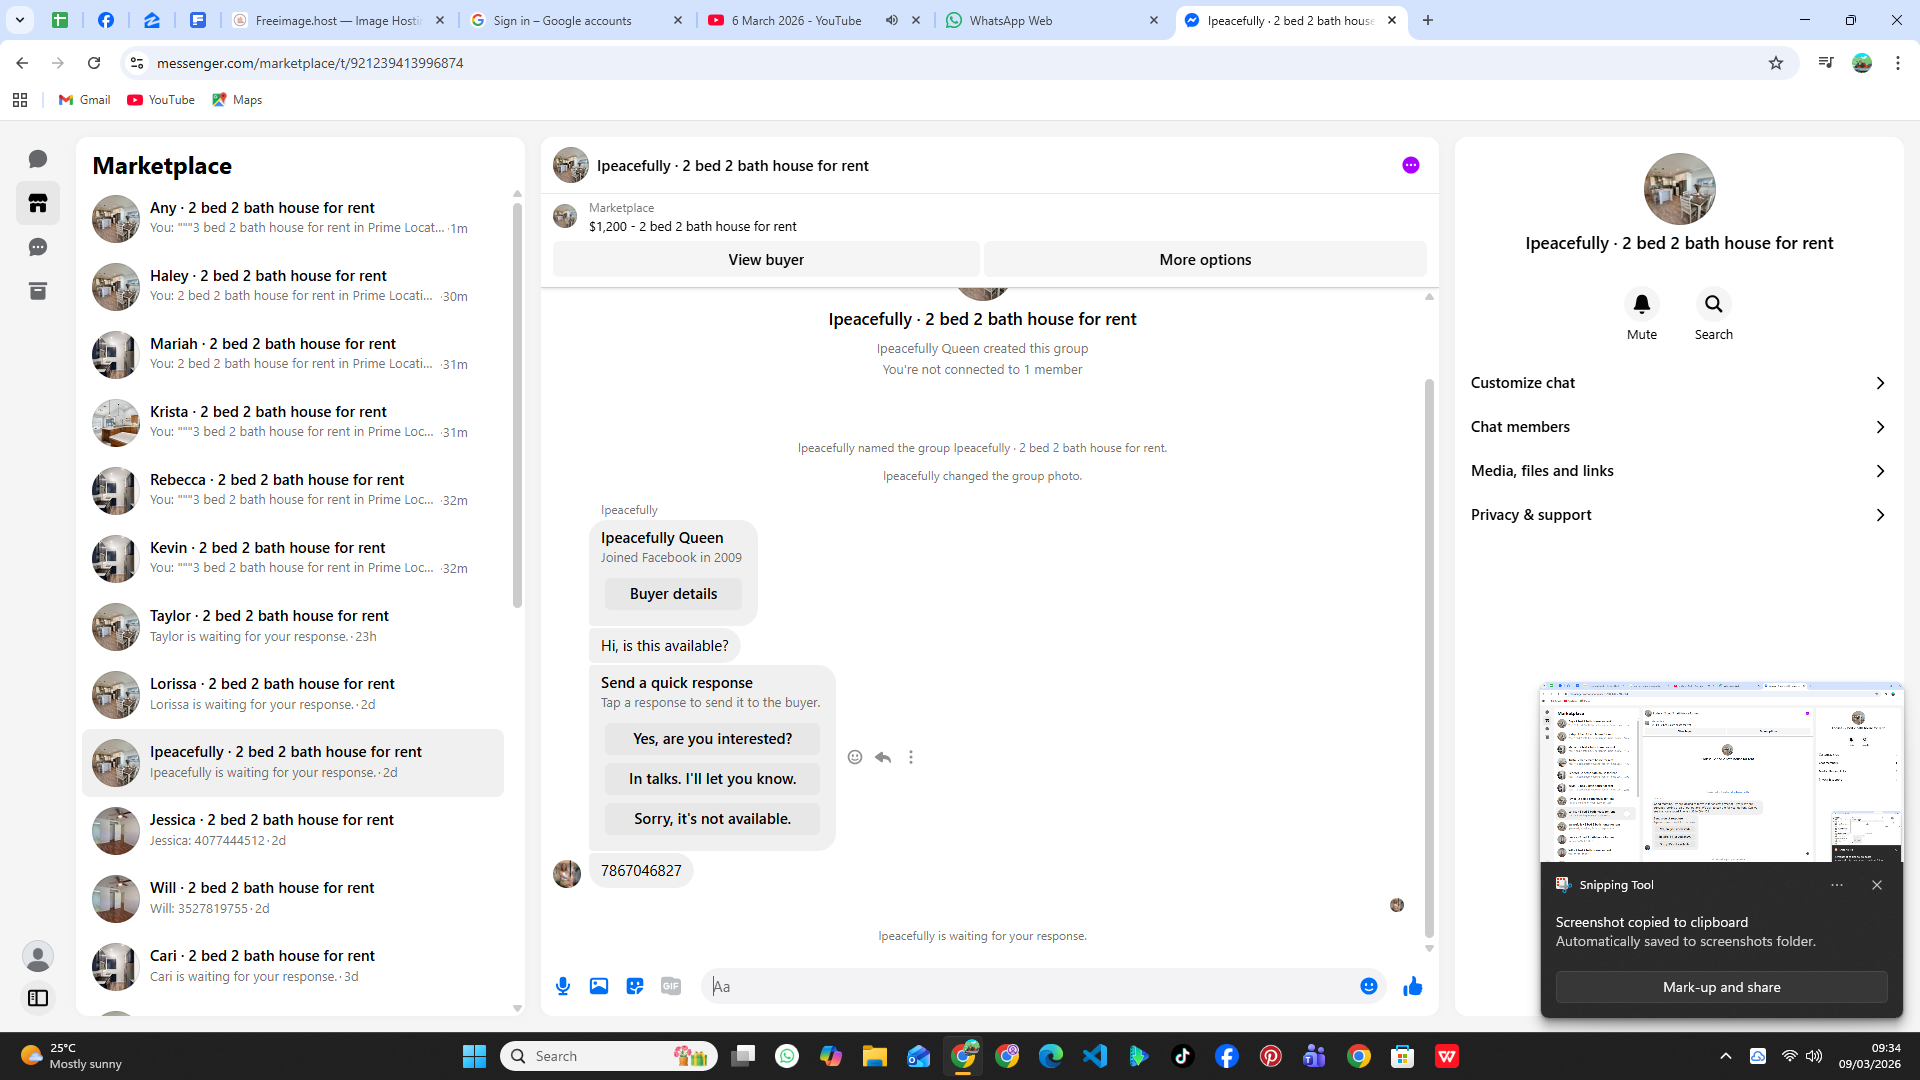Attach a file with the photo icon
The image size is (1920, 1080).
[x=599, y=986]
